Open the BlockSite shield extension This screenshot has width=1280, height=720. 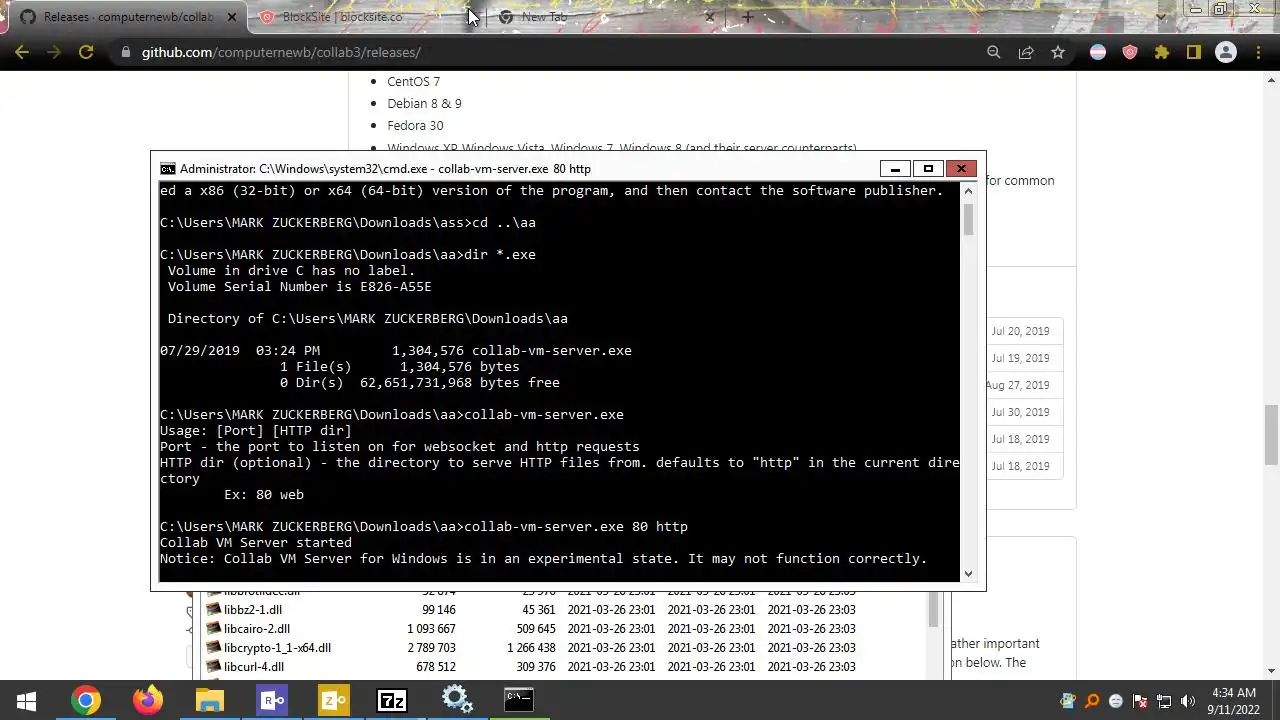pyautogui.click(x=1130, y=52)
